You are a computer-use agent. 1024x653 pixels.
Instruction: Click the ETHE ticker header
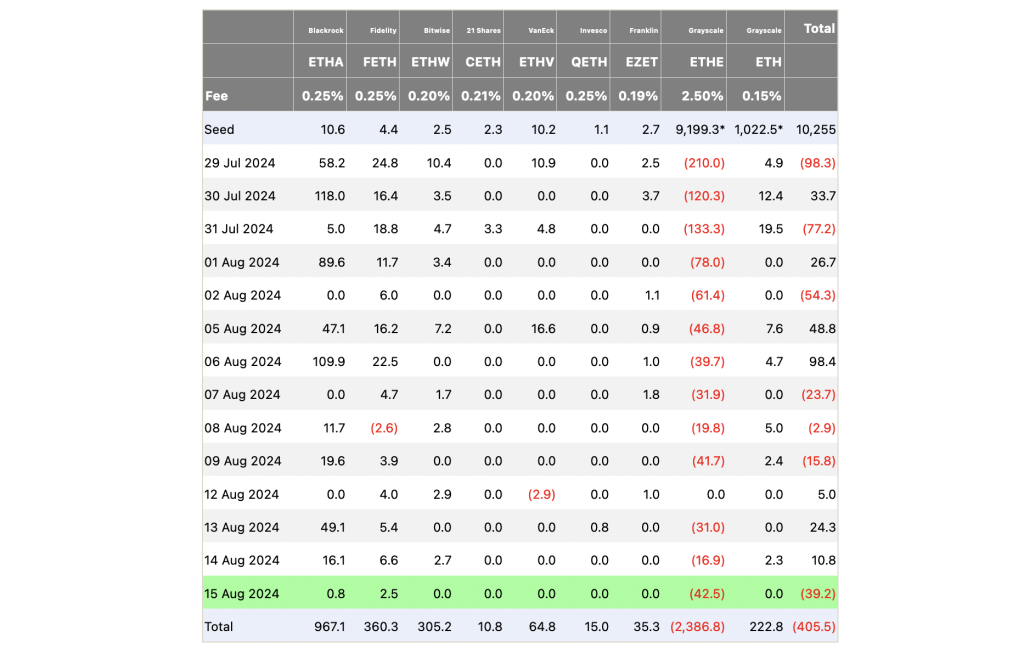tap(707, 62)
